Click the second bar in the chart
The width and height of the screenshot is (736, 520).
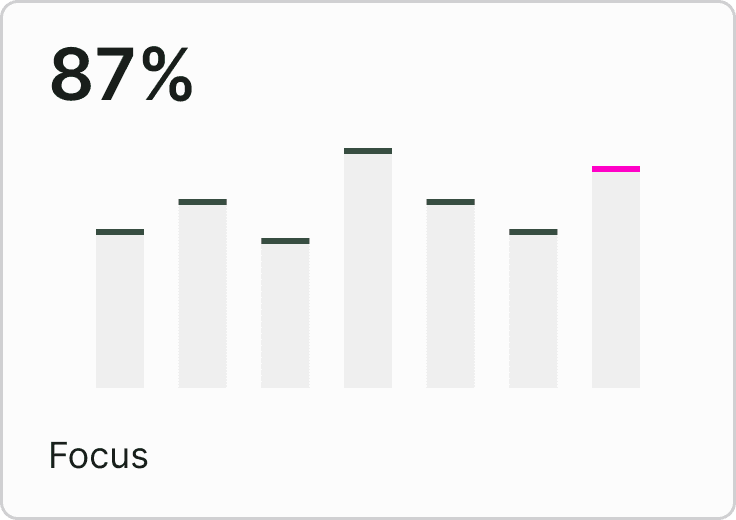203,293
